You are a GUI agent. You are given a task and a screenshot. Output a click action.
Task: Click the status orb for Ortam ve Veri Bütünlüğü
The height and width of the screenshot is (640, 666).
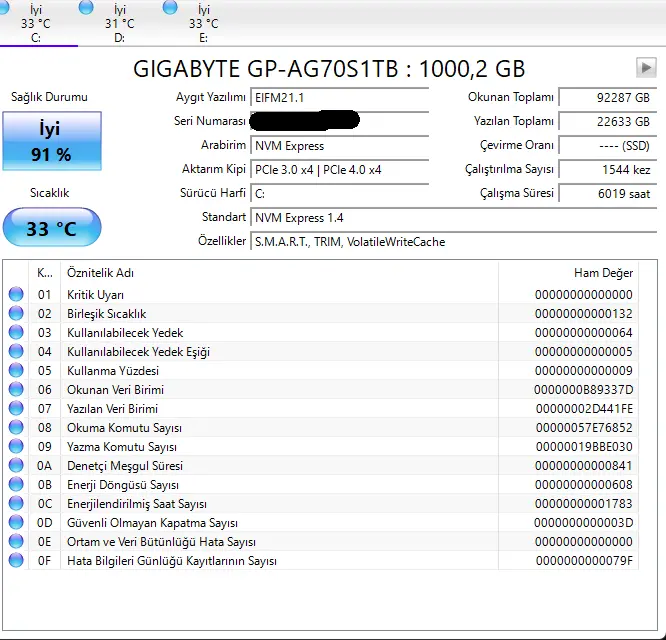(x=16, y=541)
